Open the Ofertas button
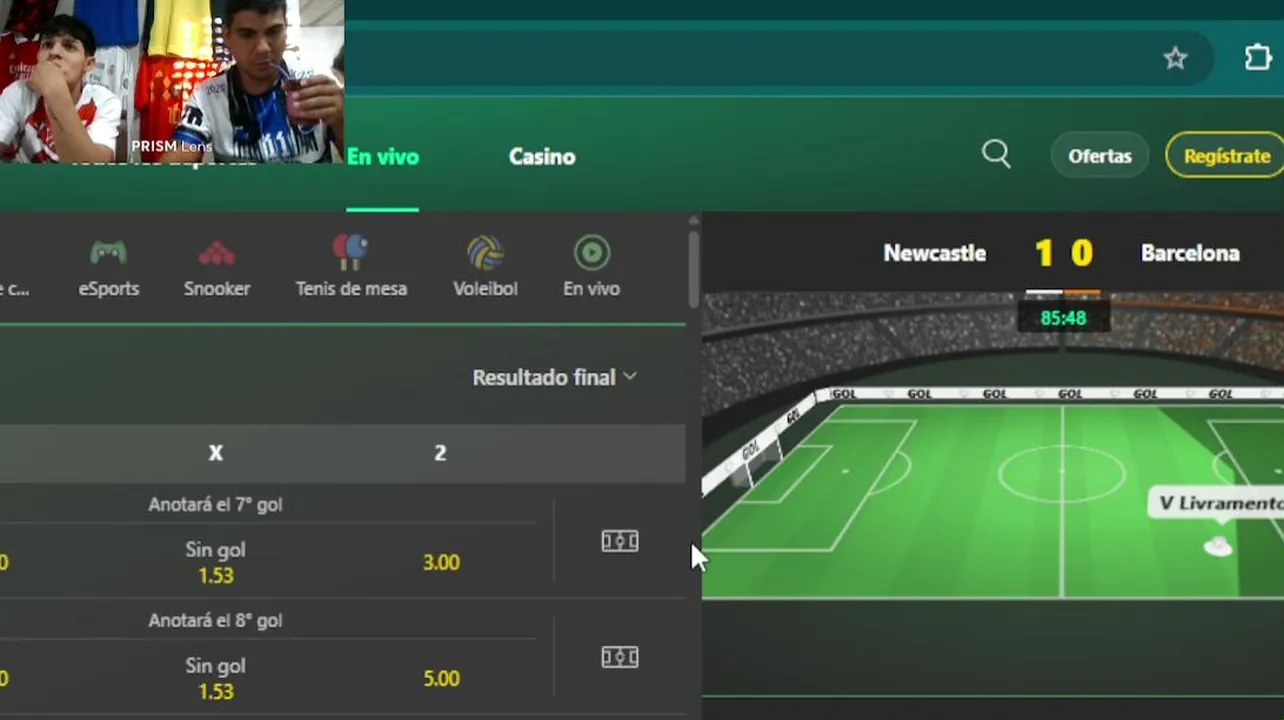 pyautogui.click(x=1100, y=156)
